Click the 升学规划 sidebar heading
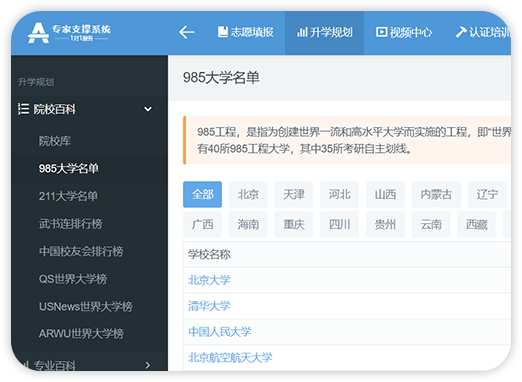 [36, 82]
